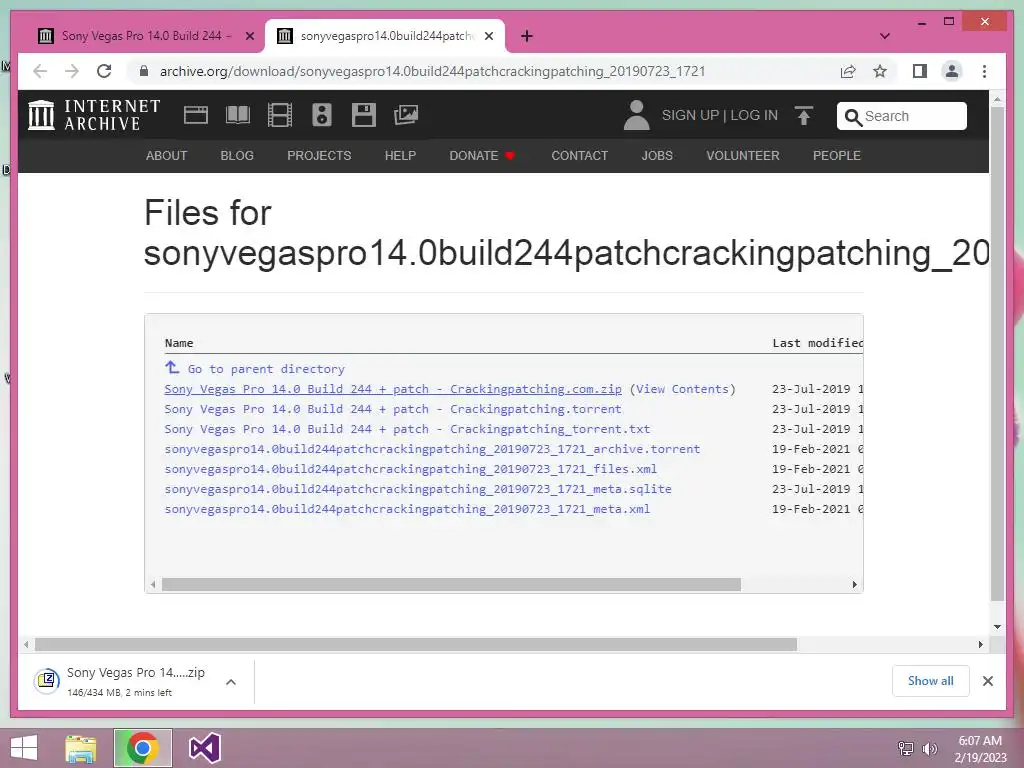Download the Crackingpatching.com.zip file link
Screen dimensions: 1024x768
tap(393, 389)
